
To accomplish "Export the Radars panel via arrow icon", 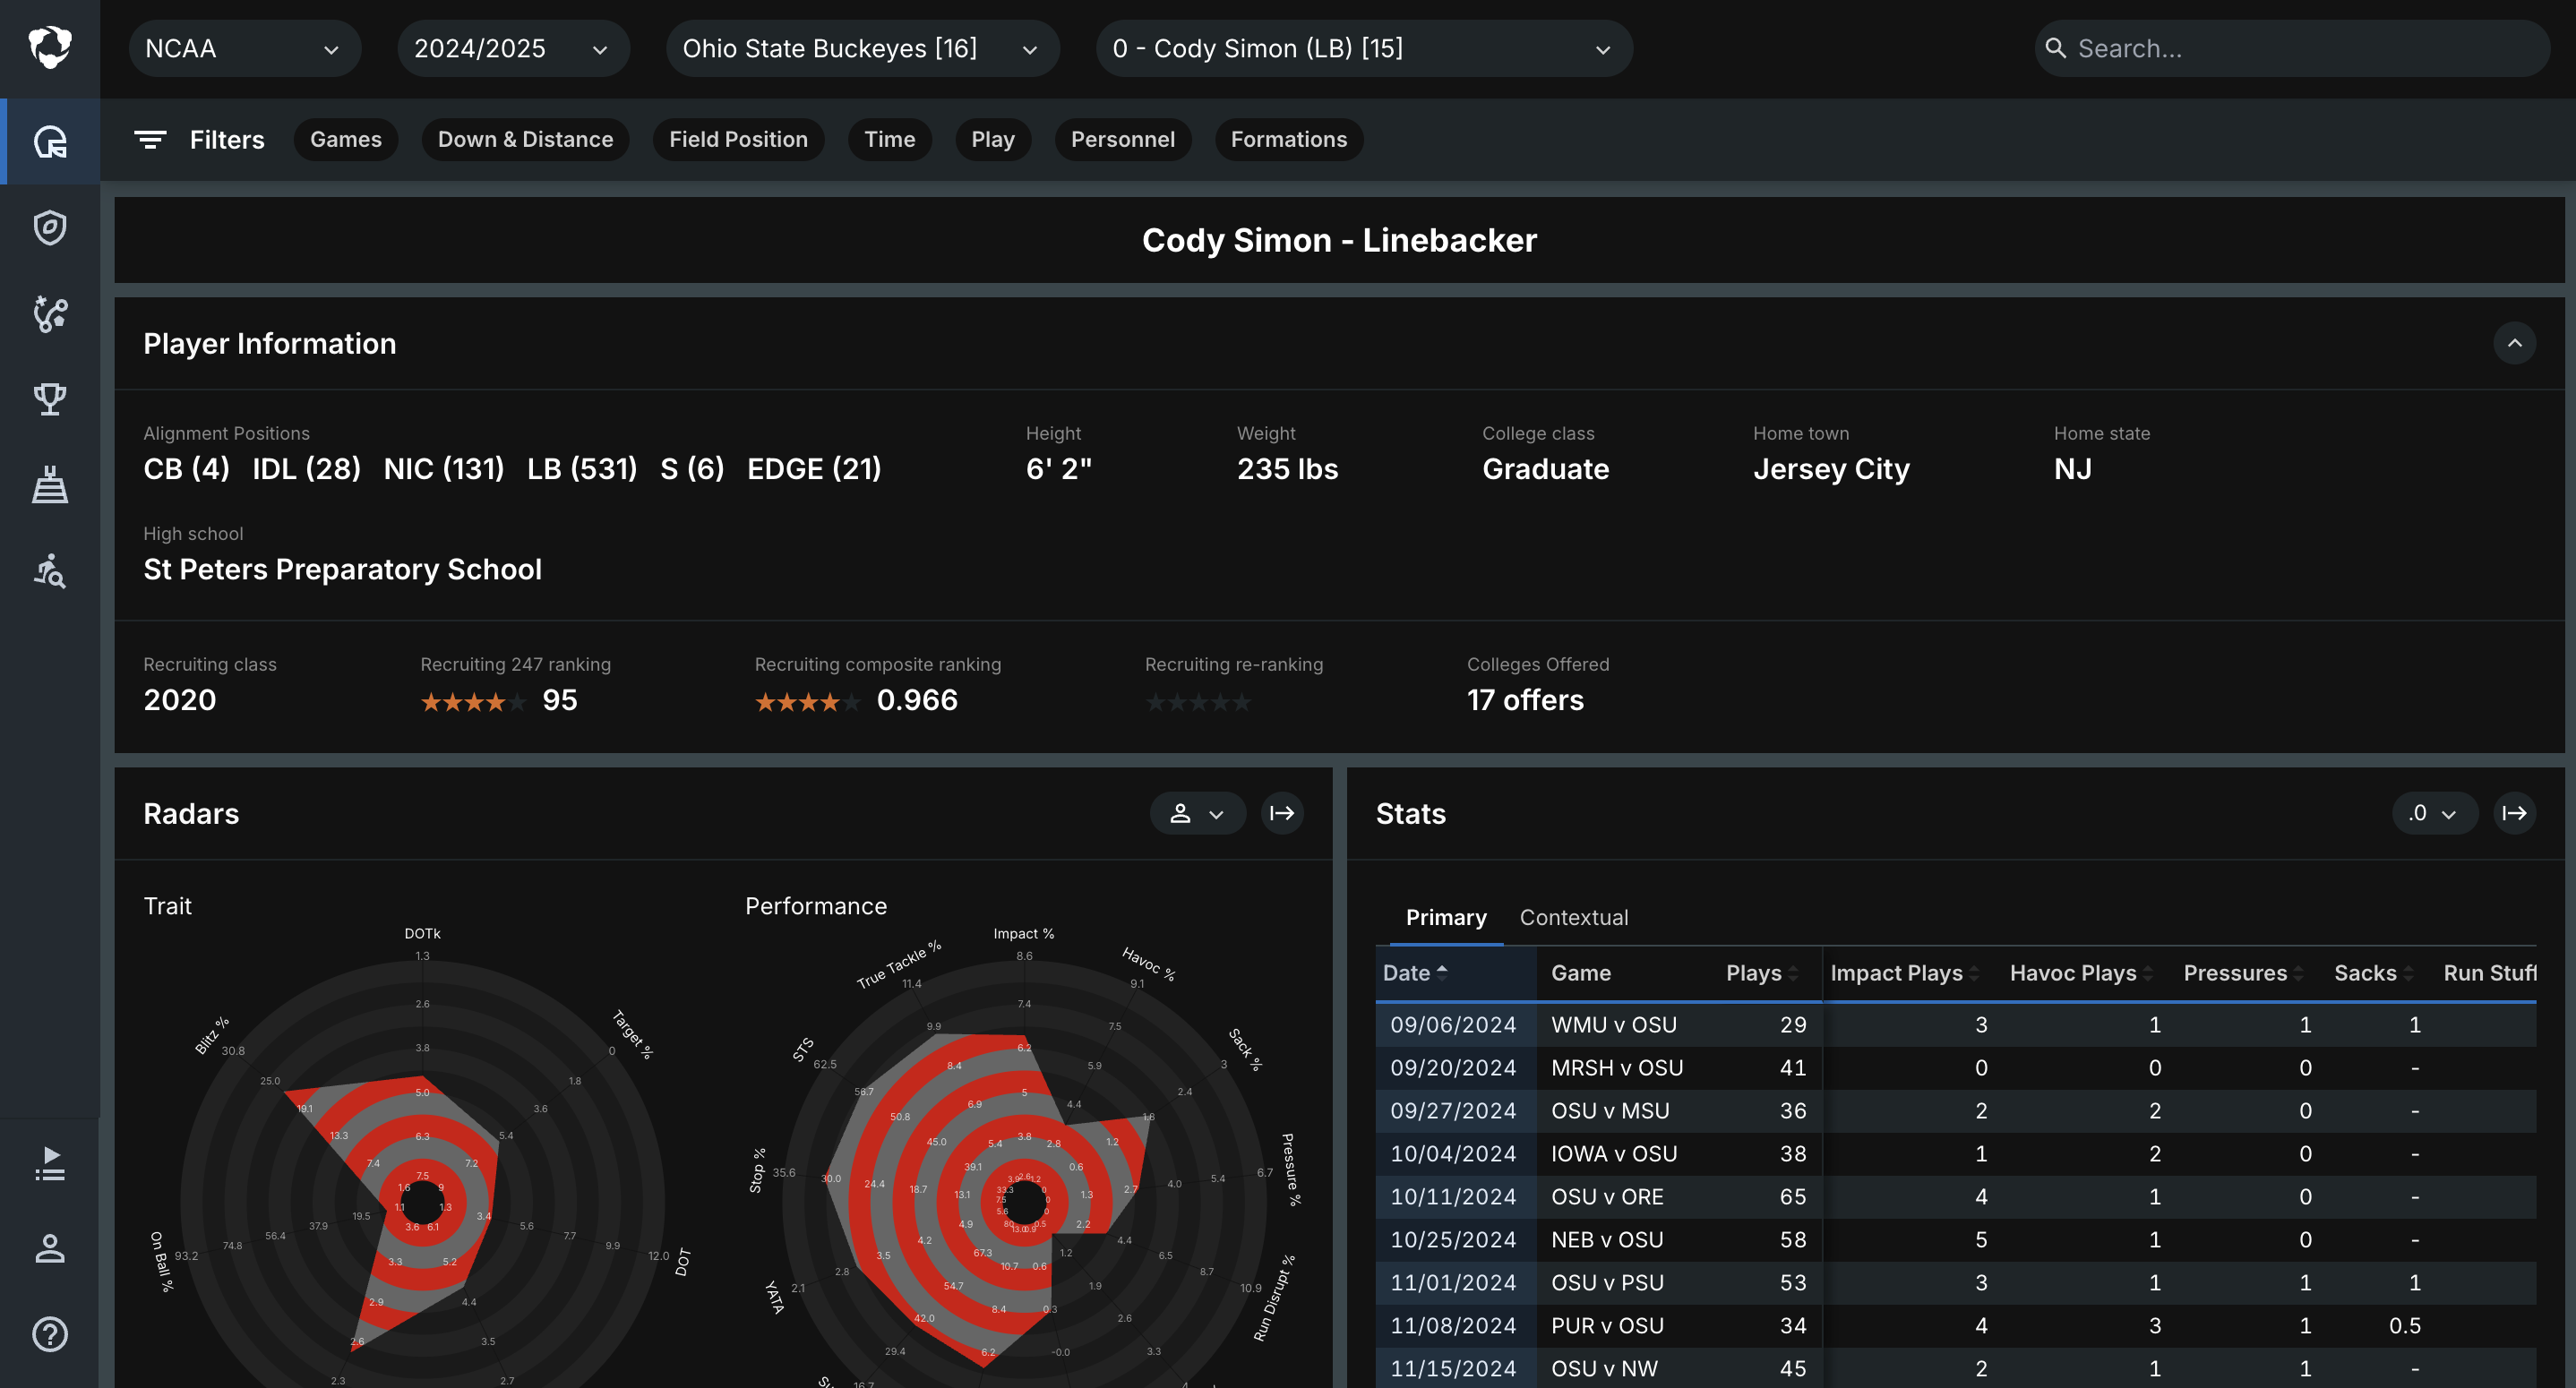I will (x=1282, y=813).
